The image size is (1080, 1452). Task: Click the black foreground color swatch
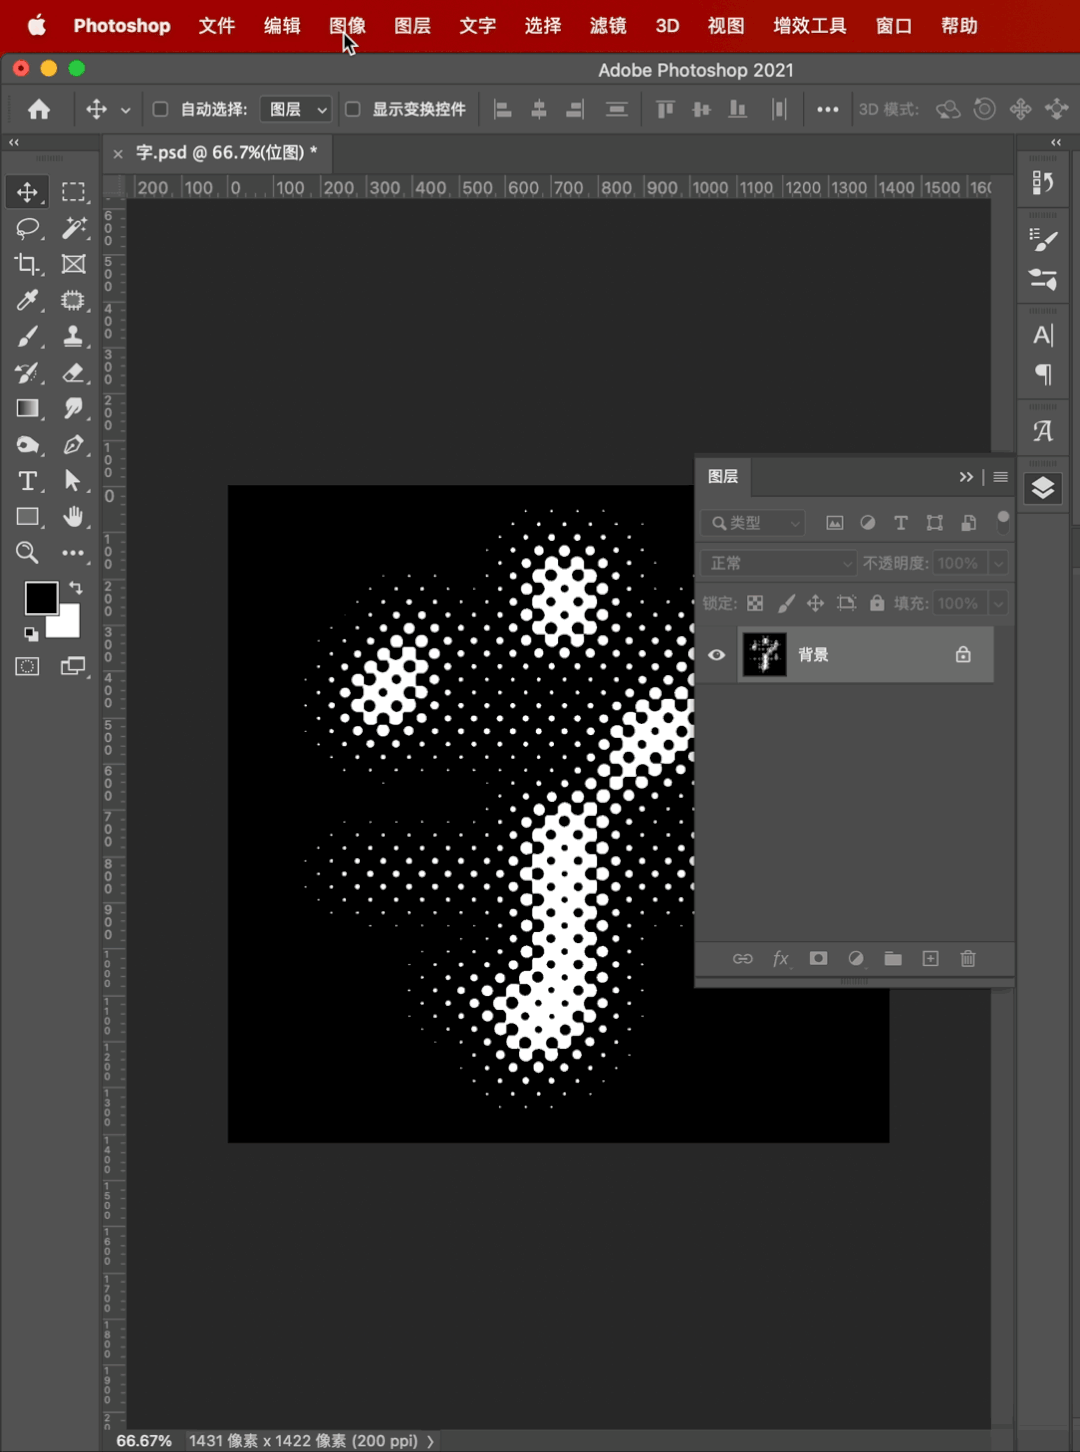pyautogui.click(x=41, y=598)
